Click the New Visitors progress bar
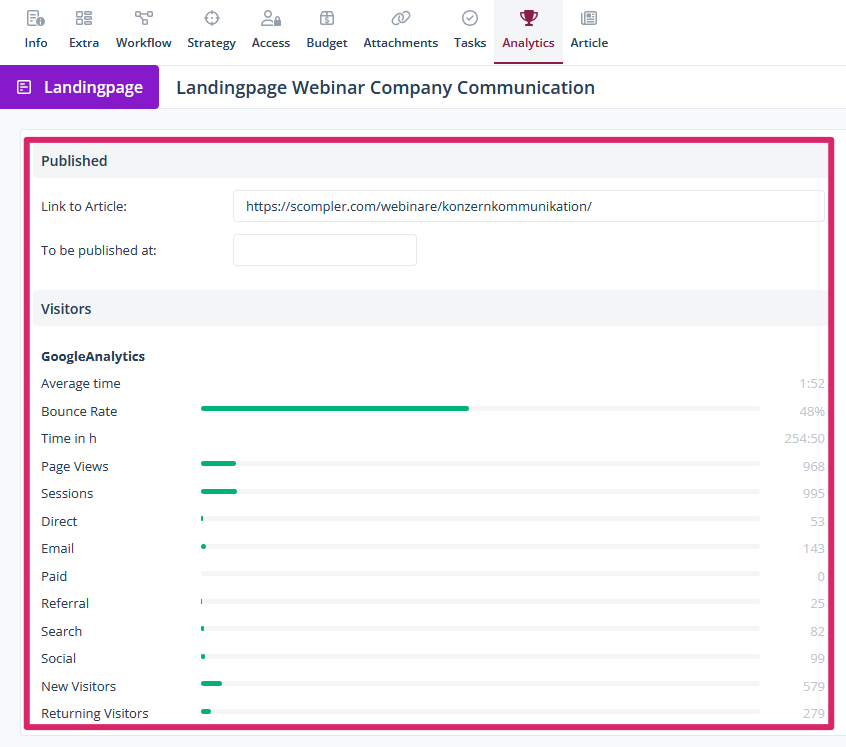The height and width of the screenshot is (747, 846). point(480,683)
